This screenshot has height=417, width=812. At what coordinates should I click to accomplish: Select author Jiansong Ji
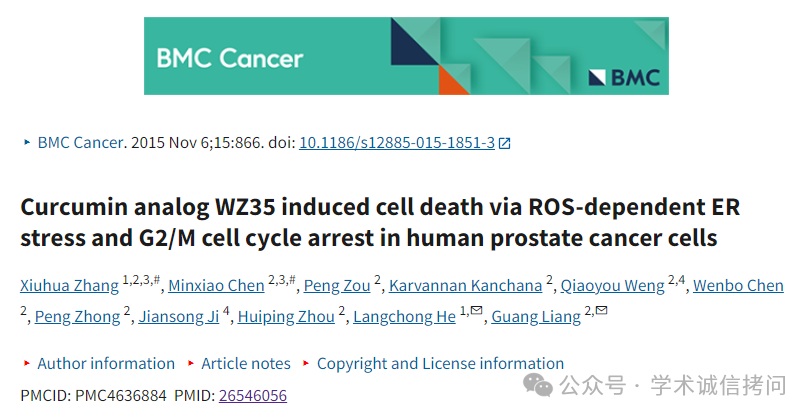point(179,317)
